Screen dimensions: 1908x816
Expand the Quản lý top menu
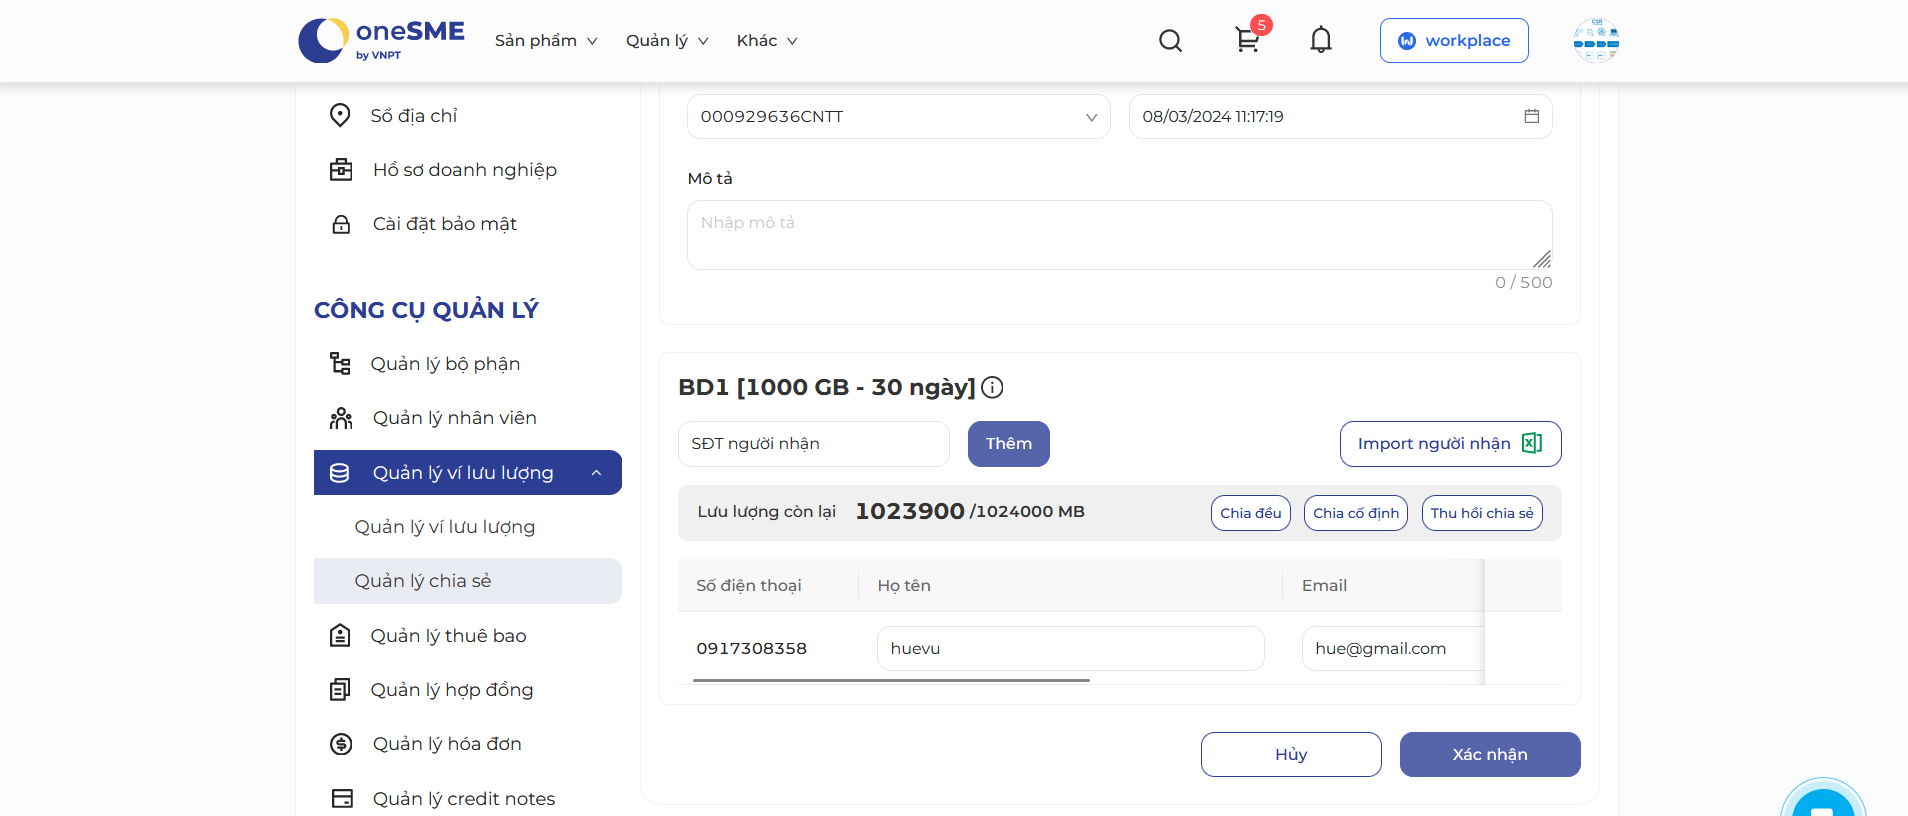pyautogui.click(x=667, y=40)
